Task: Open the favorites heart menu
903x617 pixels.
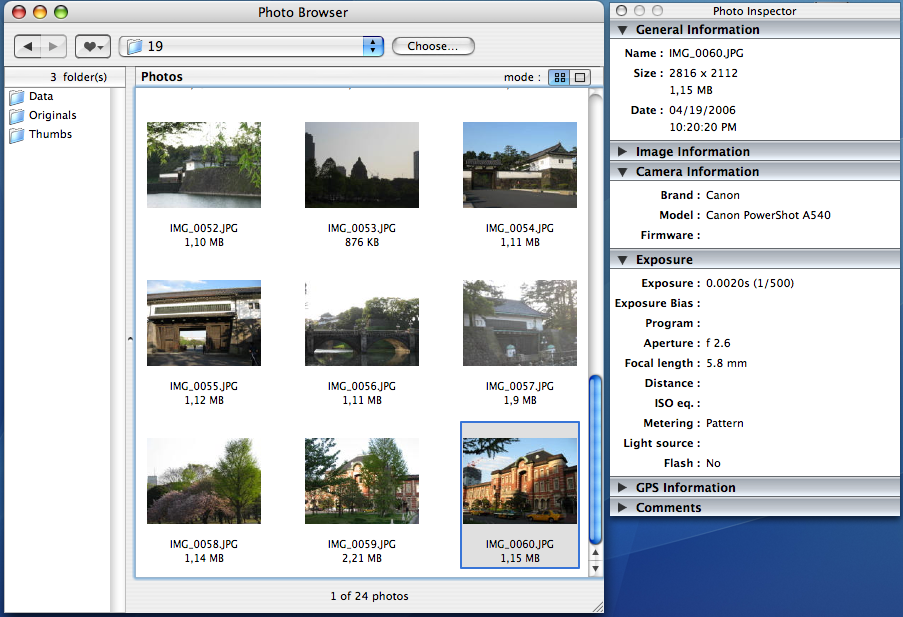Action: pos(92,47)
